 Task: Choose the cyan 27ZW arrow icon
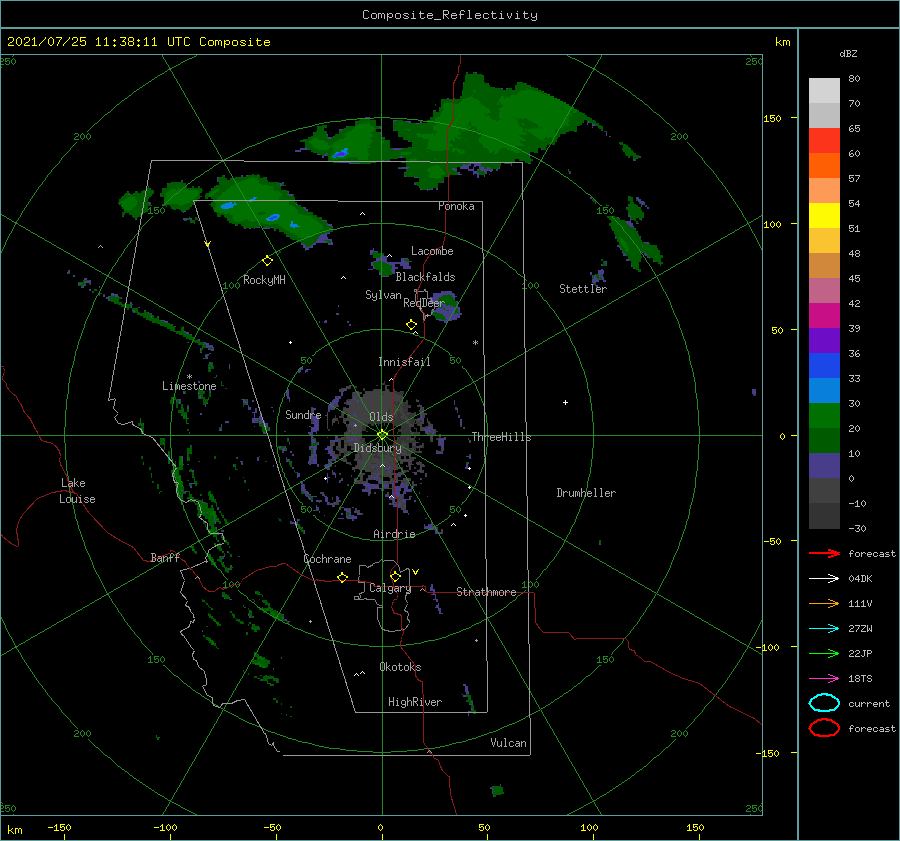coord(824,629)
